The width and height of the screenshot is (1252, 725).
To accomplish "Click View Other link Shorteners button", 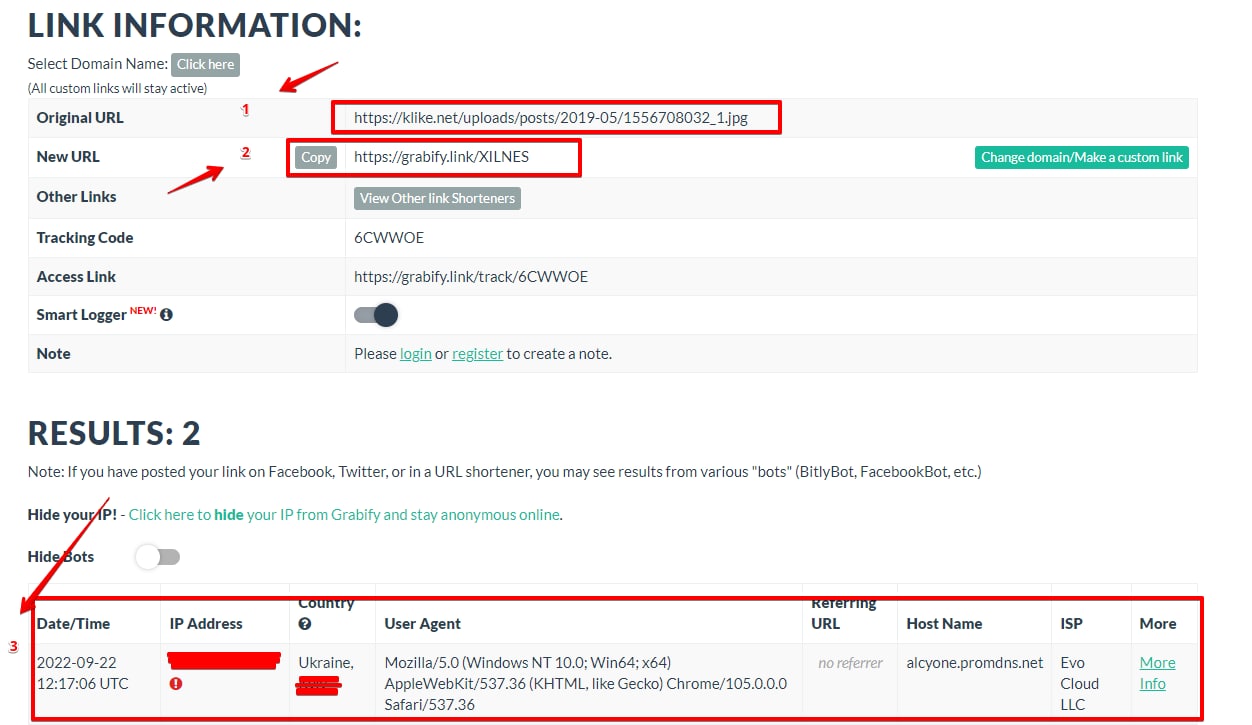I will coord(437,198).
